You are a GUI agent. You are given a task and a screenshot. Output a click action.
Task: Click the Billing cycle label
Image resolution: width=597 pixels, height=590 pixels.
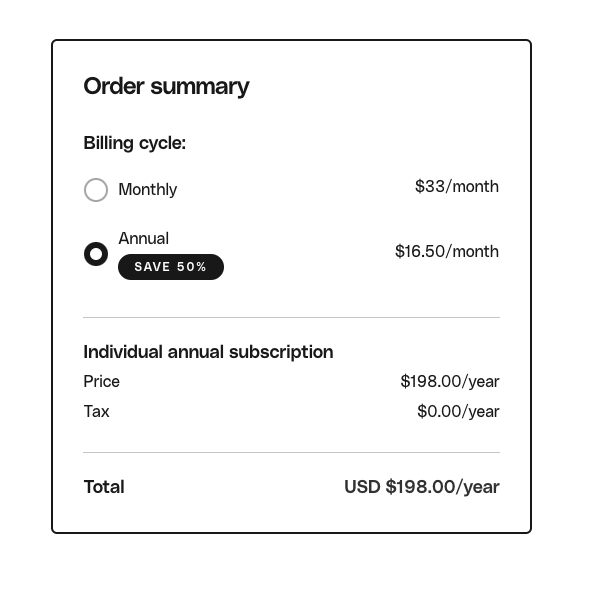[135, 144]
